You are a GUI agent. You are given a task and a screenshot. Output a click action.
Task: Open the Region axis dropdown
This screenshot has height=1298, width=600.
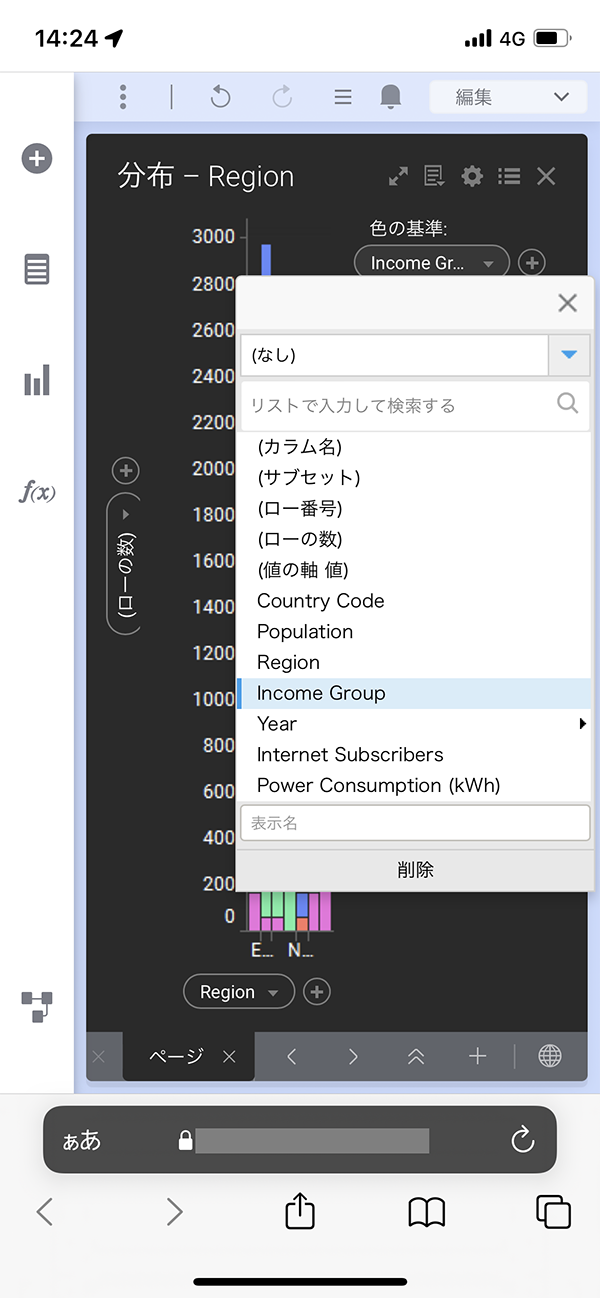point(239,992)
